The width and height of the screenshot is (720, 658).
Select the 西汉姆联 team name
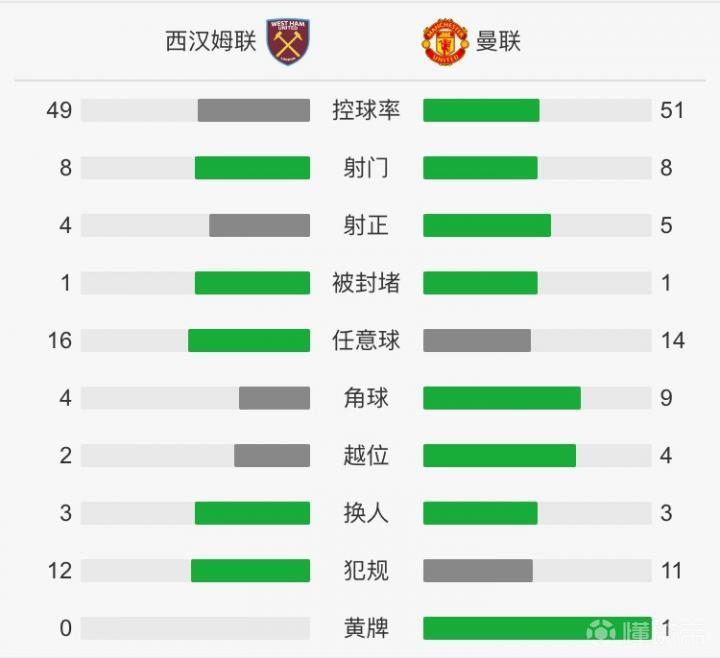[x=211, y=42]
